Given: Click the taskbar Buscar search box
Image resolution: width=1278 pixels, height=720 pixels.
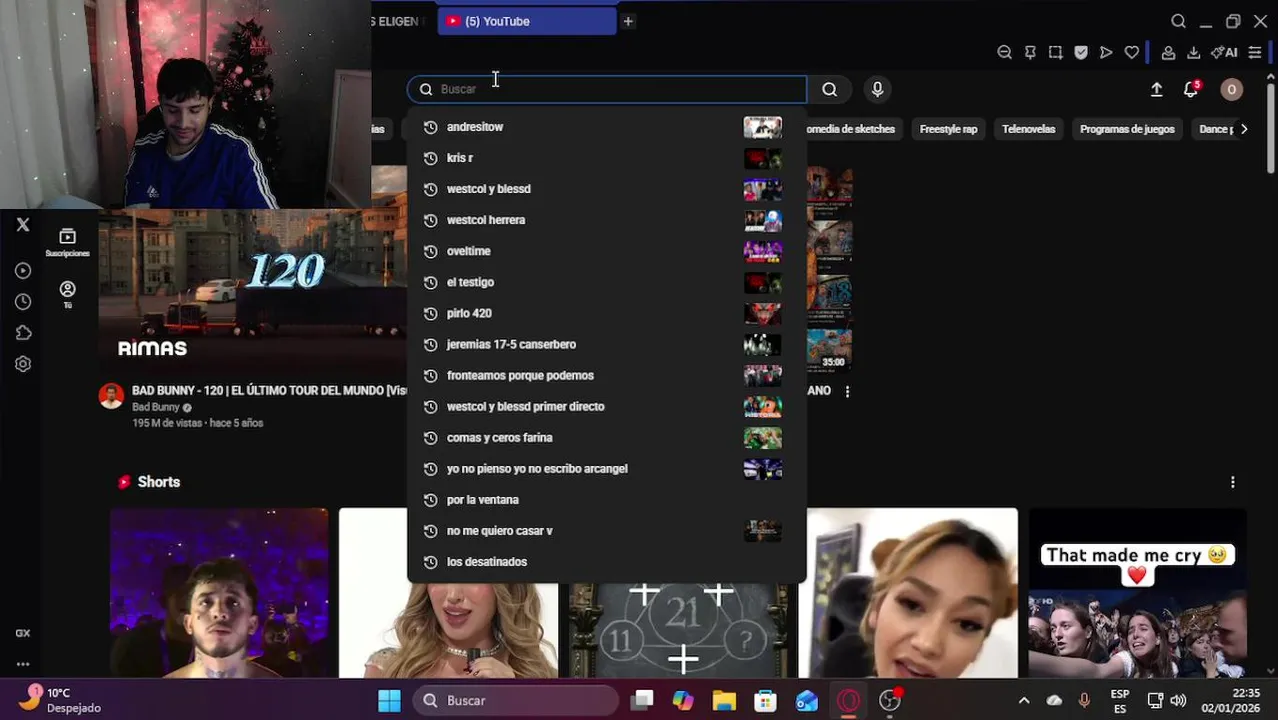Looking at the screenshot, I should pyautogui.click(x=516, y=701).
